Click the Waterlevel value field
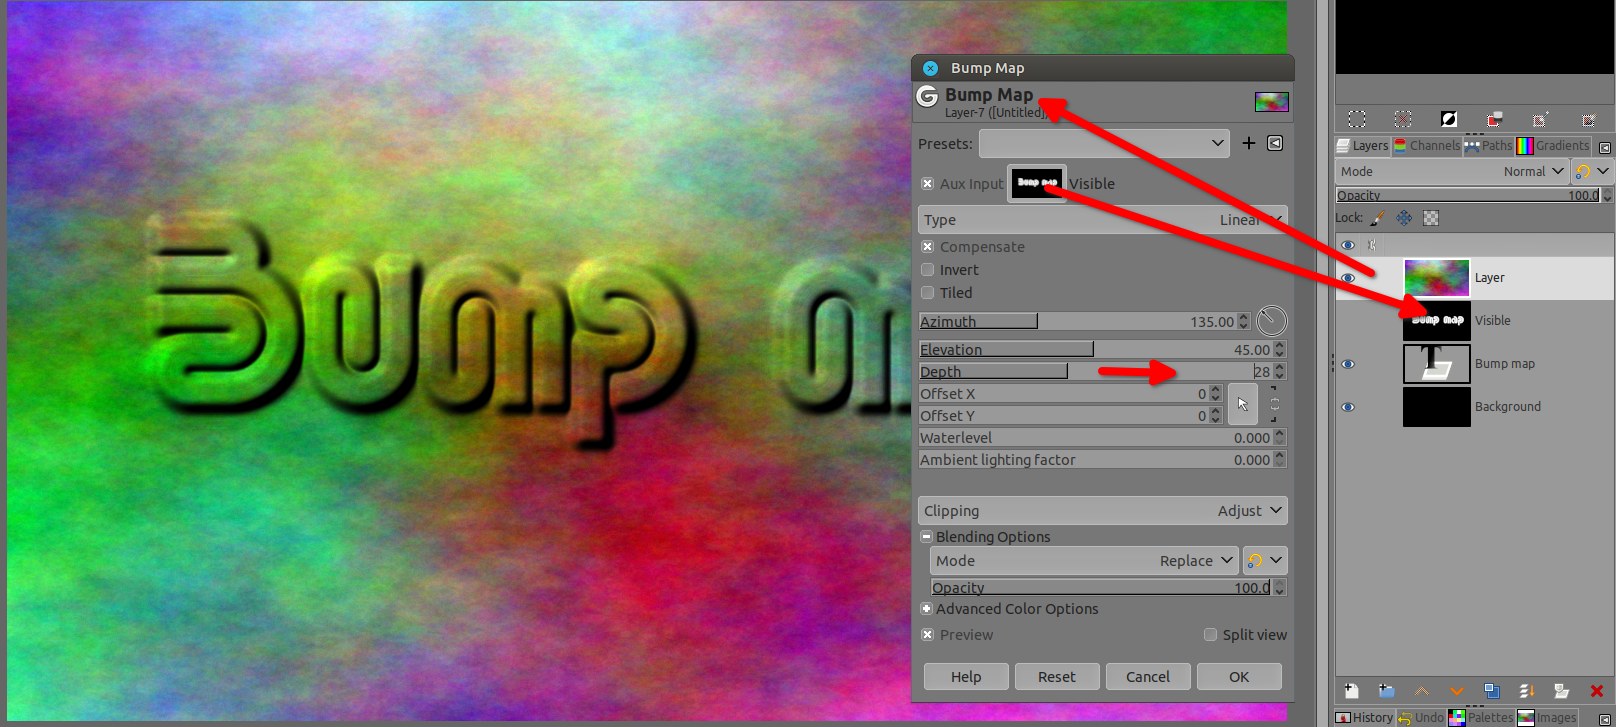Image resolution: width=1616 pixels, height=727 pixels. pos(1102,438)
